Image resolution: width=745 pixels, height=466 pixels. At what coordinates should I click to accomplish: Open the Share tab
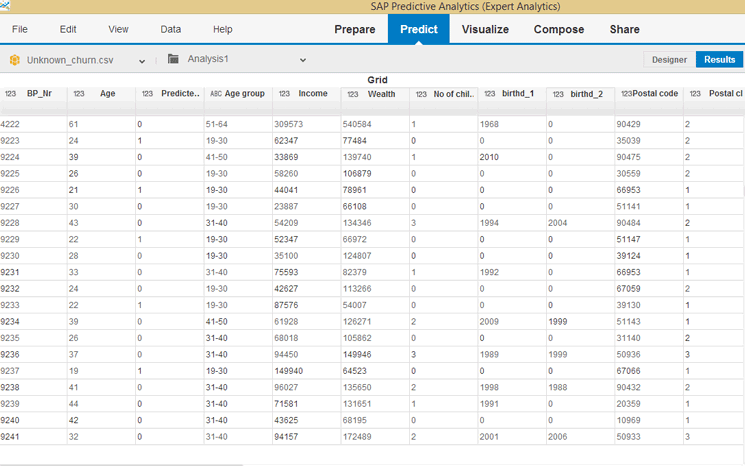click(x=624, y=29)
